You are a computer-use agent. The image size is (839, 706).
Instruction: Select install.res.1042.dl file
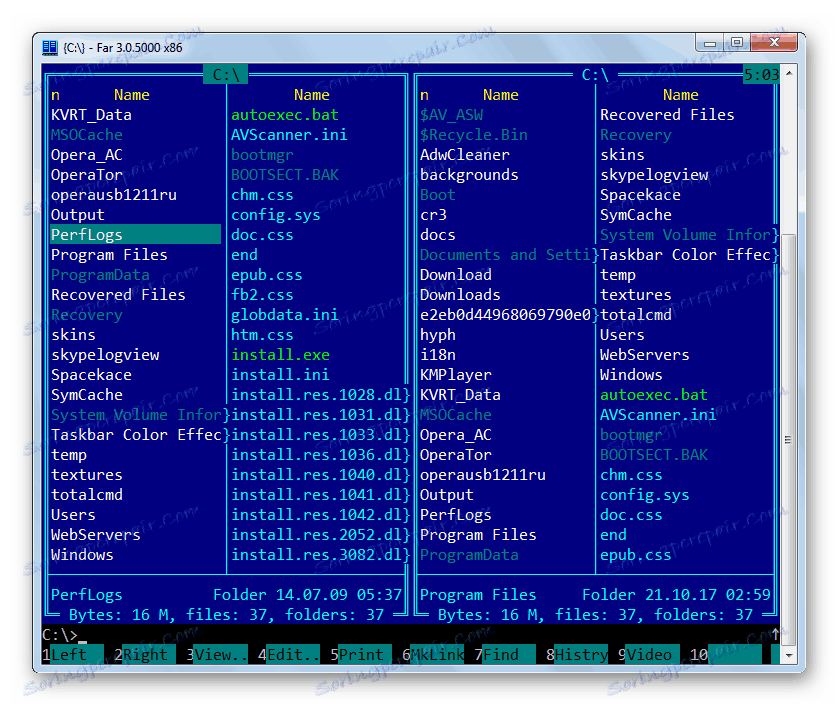[x=316, y=515]
